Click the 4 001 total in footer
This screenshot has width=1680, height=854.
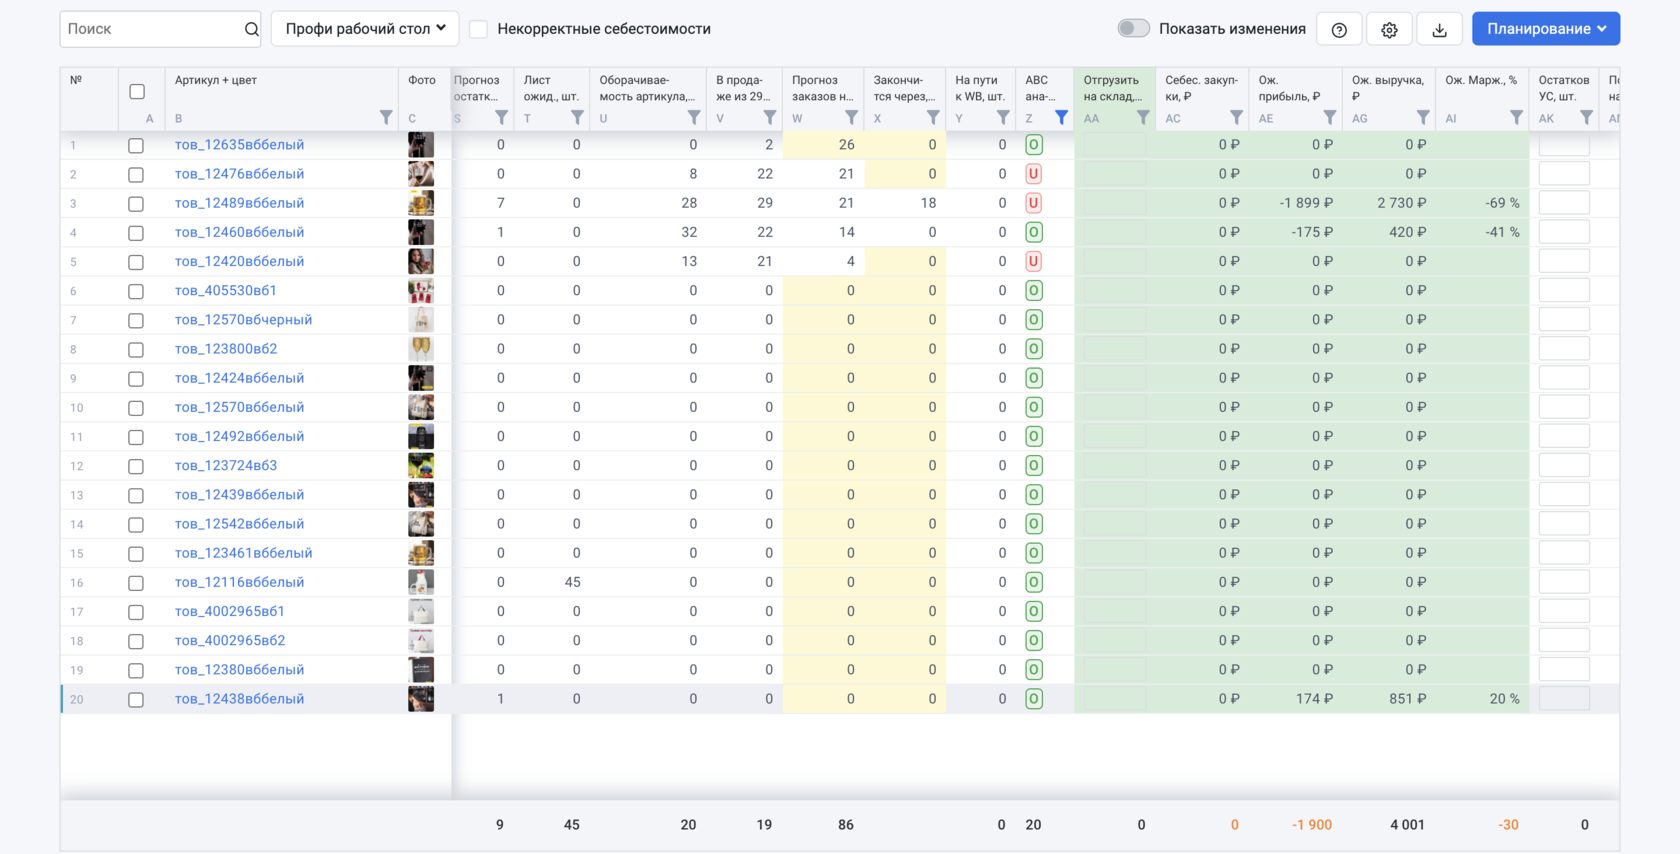pyautogui.click(x=1407, y=825)
